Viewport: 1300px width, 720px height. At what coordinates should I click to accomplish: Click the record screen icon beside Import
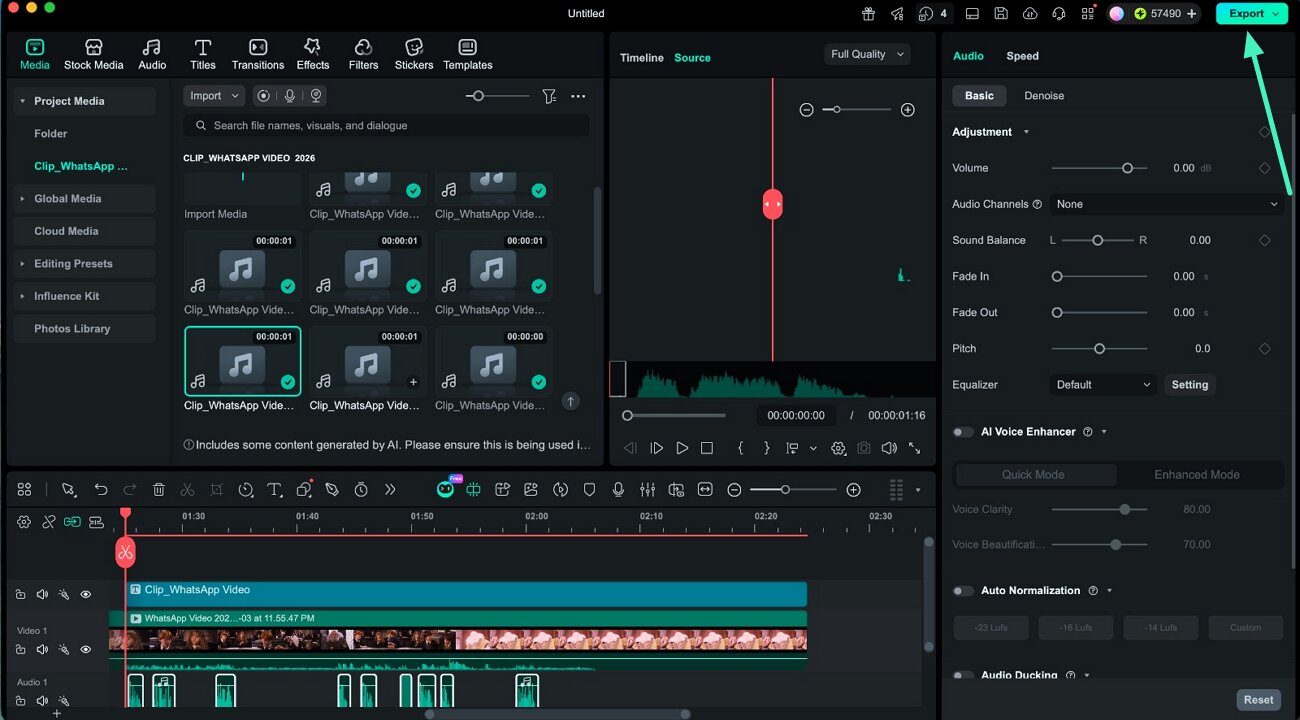point(264,96)
